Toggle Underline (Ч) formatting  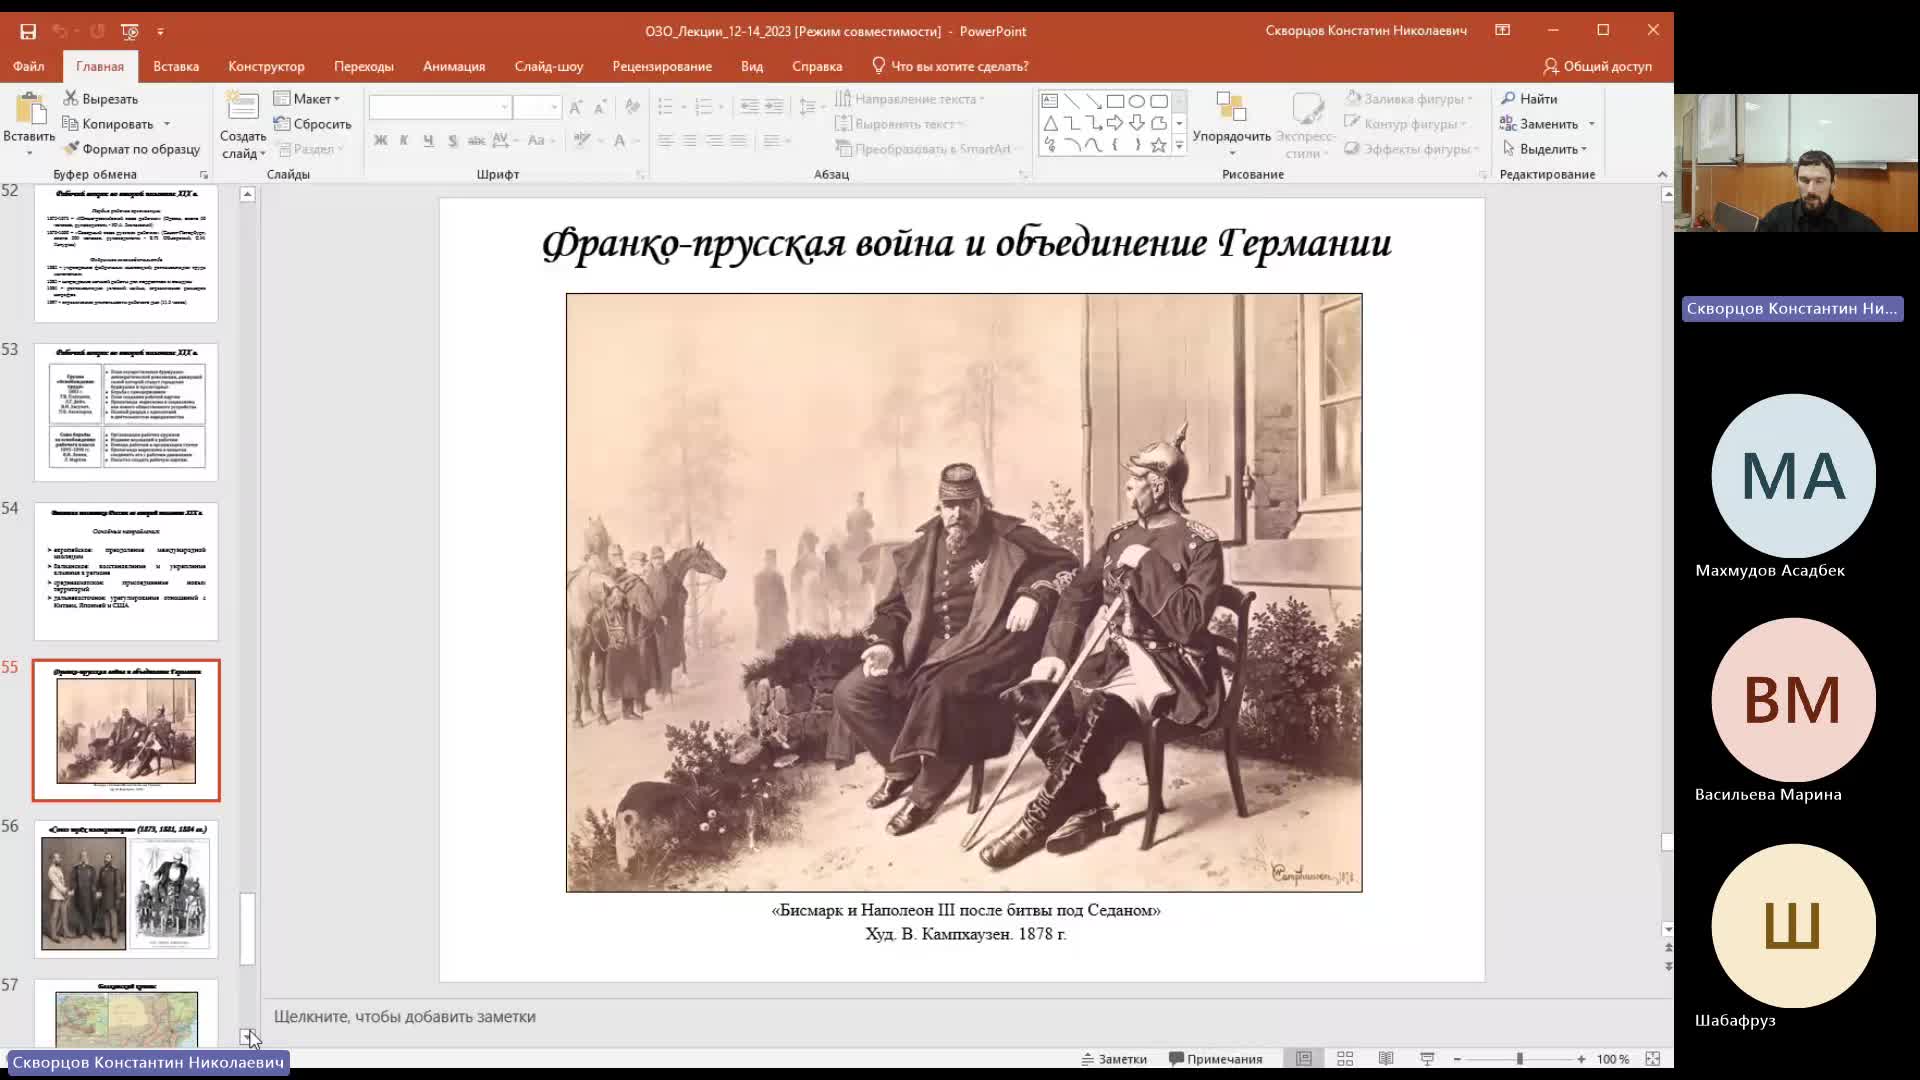[428, 141]
